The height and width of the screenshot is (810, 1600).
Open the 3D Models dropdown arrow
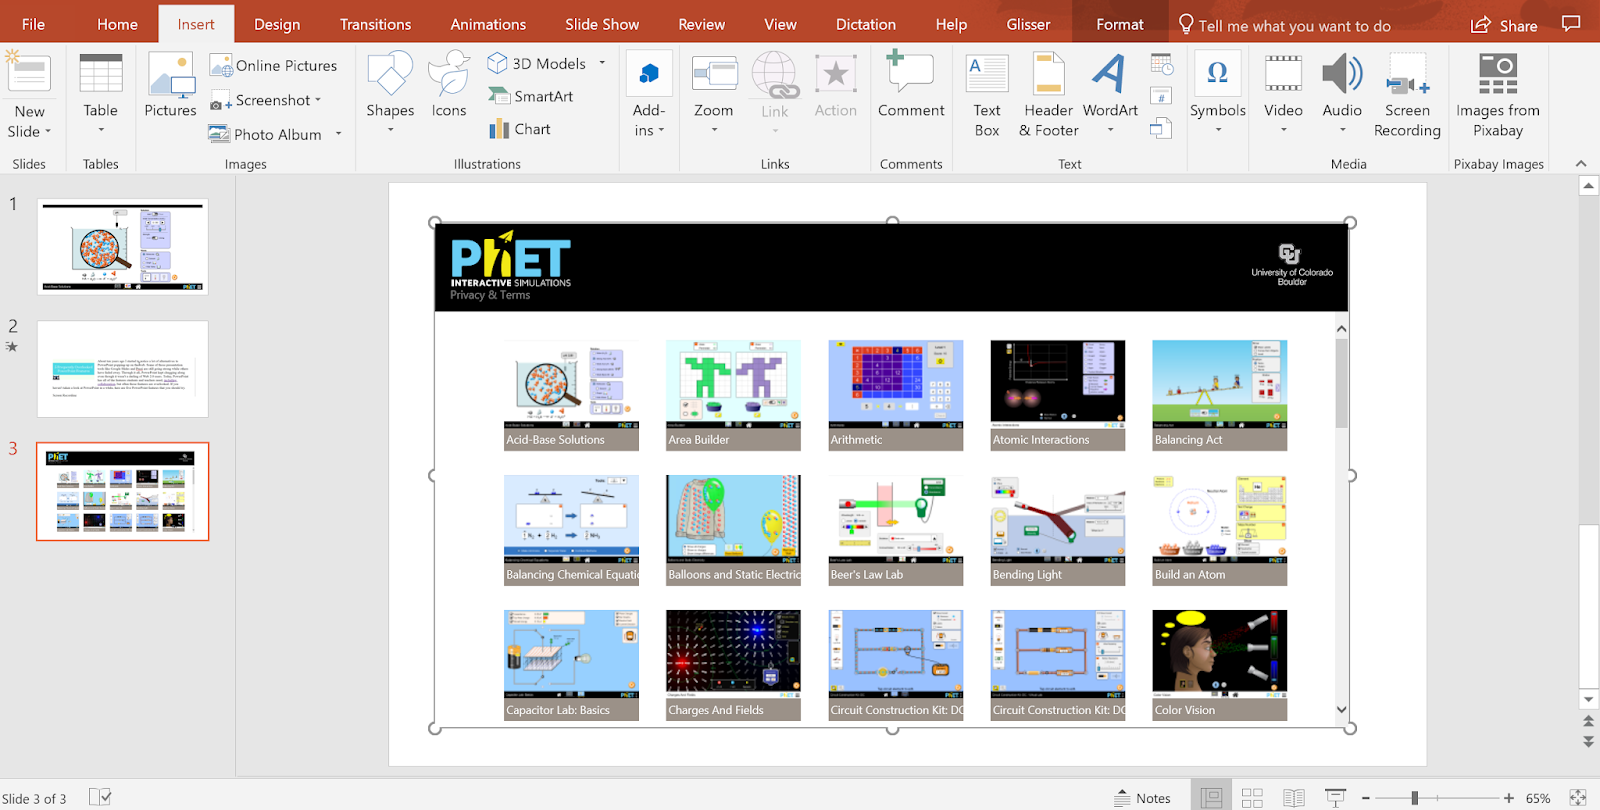click(x=602, y=63)
